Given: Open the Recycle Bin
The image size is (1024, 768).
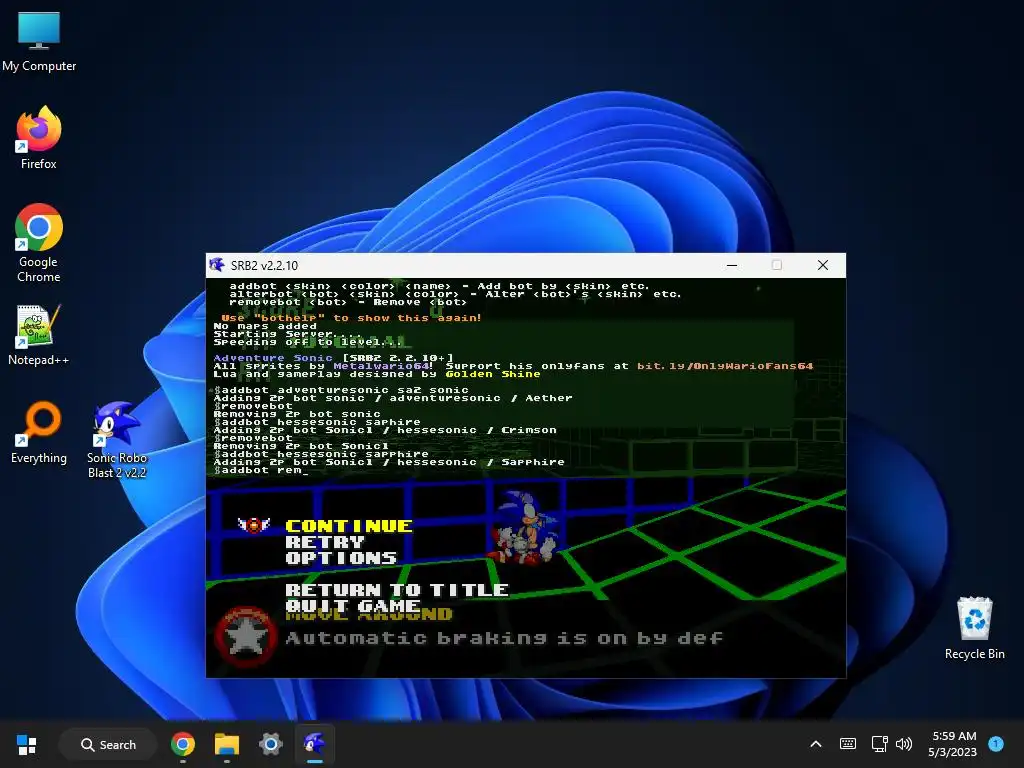Looking at the screenshot, I should click(974, 628).
